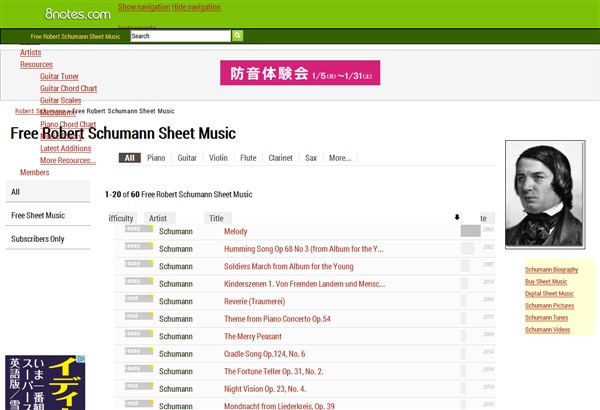This screenshot has width=600, height=410.
Task: Click Schumann artist in Merry Peasant row
Action: (176, 336)
